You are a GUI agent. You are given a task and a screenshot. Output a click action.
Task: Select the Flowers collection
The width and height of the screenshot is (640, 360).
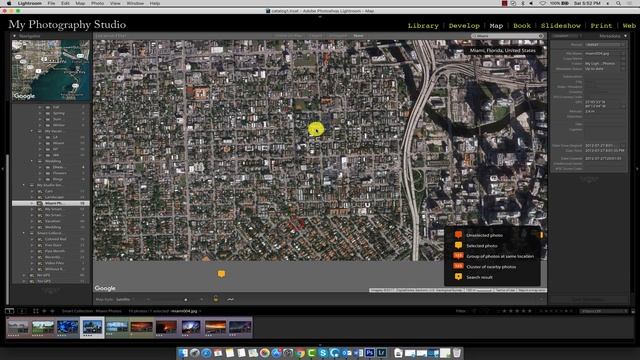pos(59,173)
